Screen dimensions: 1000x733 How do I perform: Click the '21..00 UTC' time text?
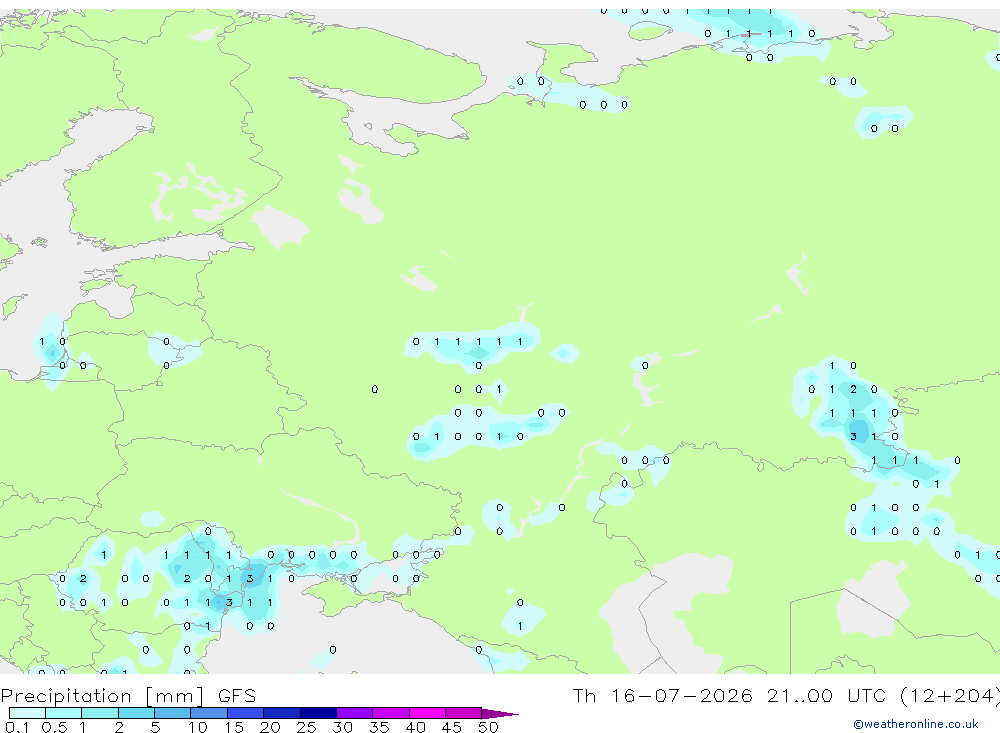826,695
